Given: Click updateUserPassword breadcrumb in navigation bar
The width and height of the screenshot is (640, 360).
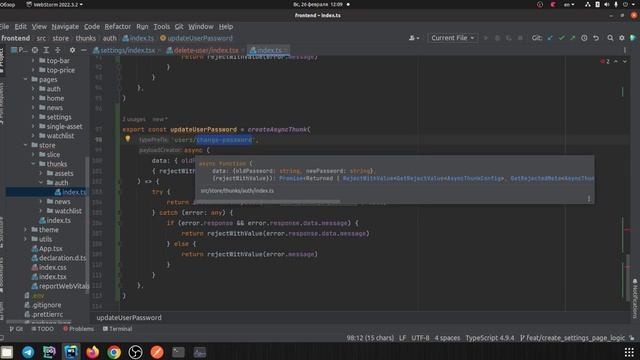Looking at the screenshot, I should click(196, 38).
